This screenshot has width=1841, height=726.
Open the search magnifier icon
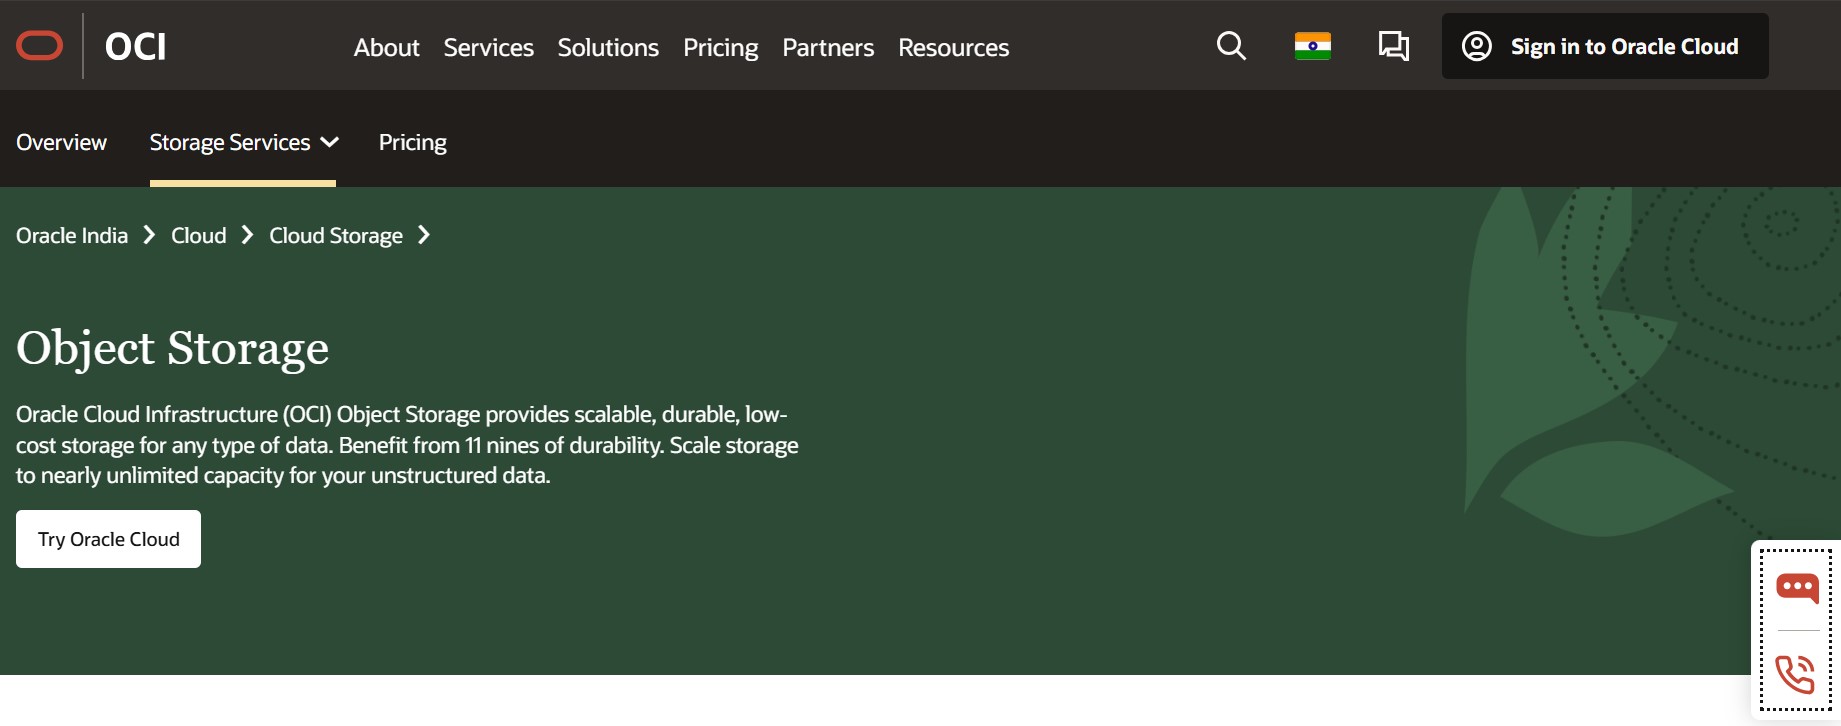click(1231, 46)
